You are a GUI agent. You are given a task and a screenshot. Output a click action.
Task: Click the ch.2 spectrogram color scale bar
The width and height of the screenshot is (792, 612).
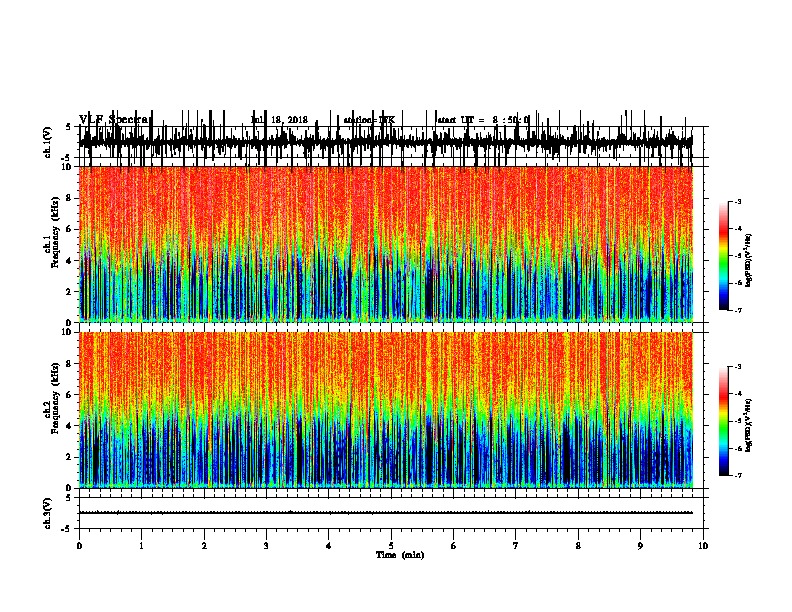[x=723, y=421]
